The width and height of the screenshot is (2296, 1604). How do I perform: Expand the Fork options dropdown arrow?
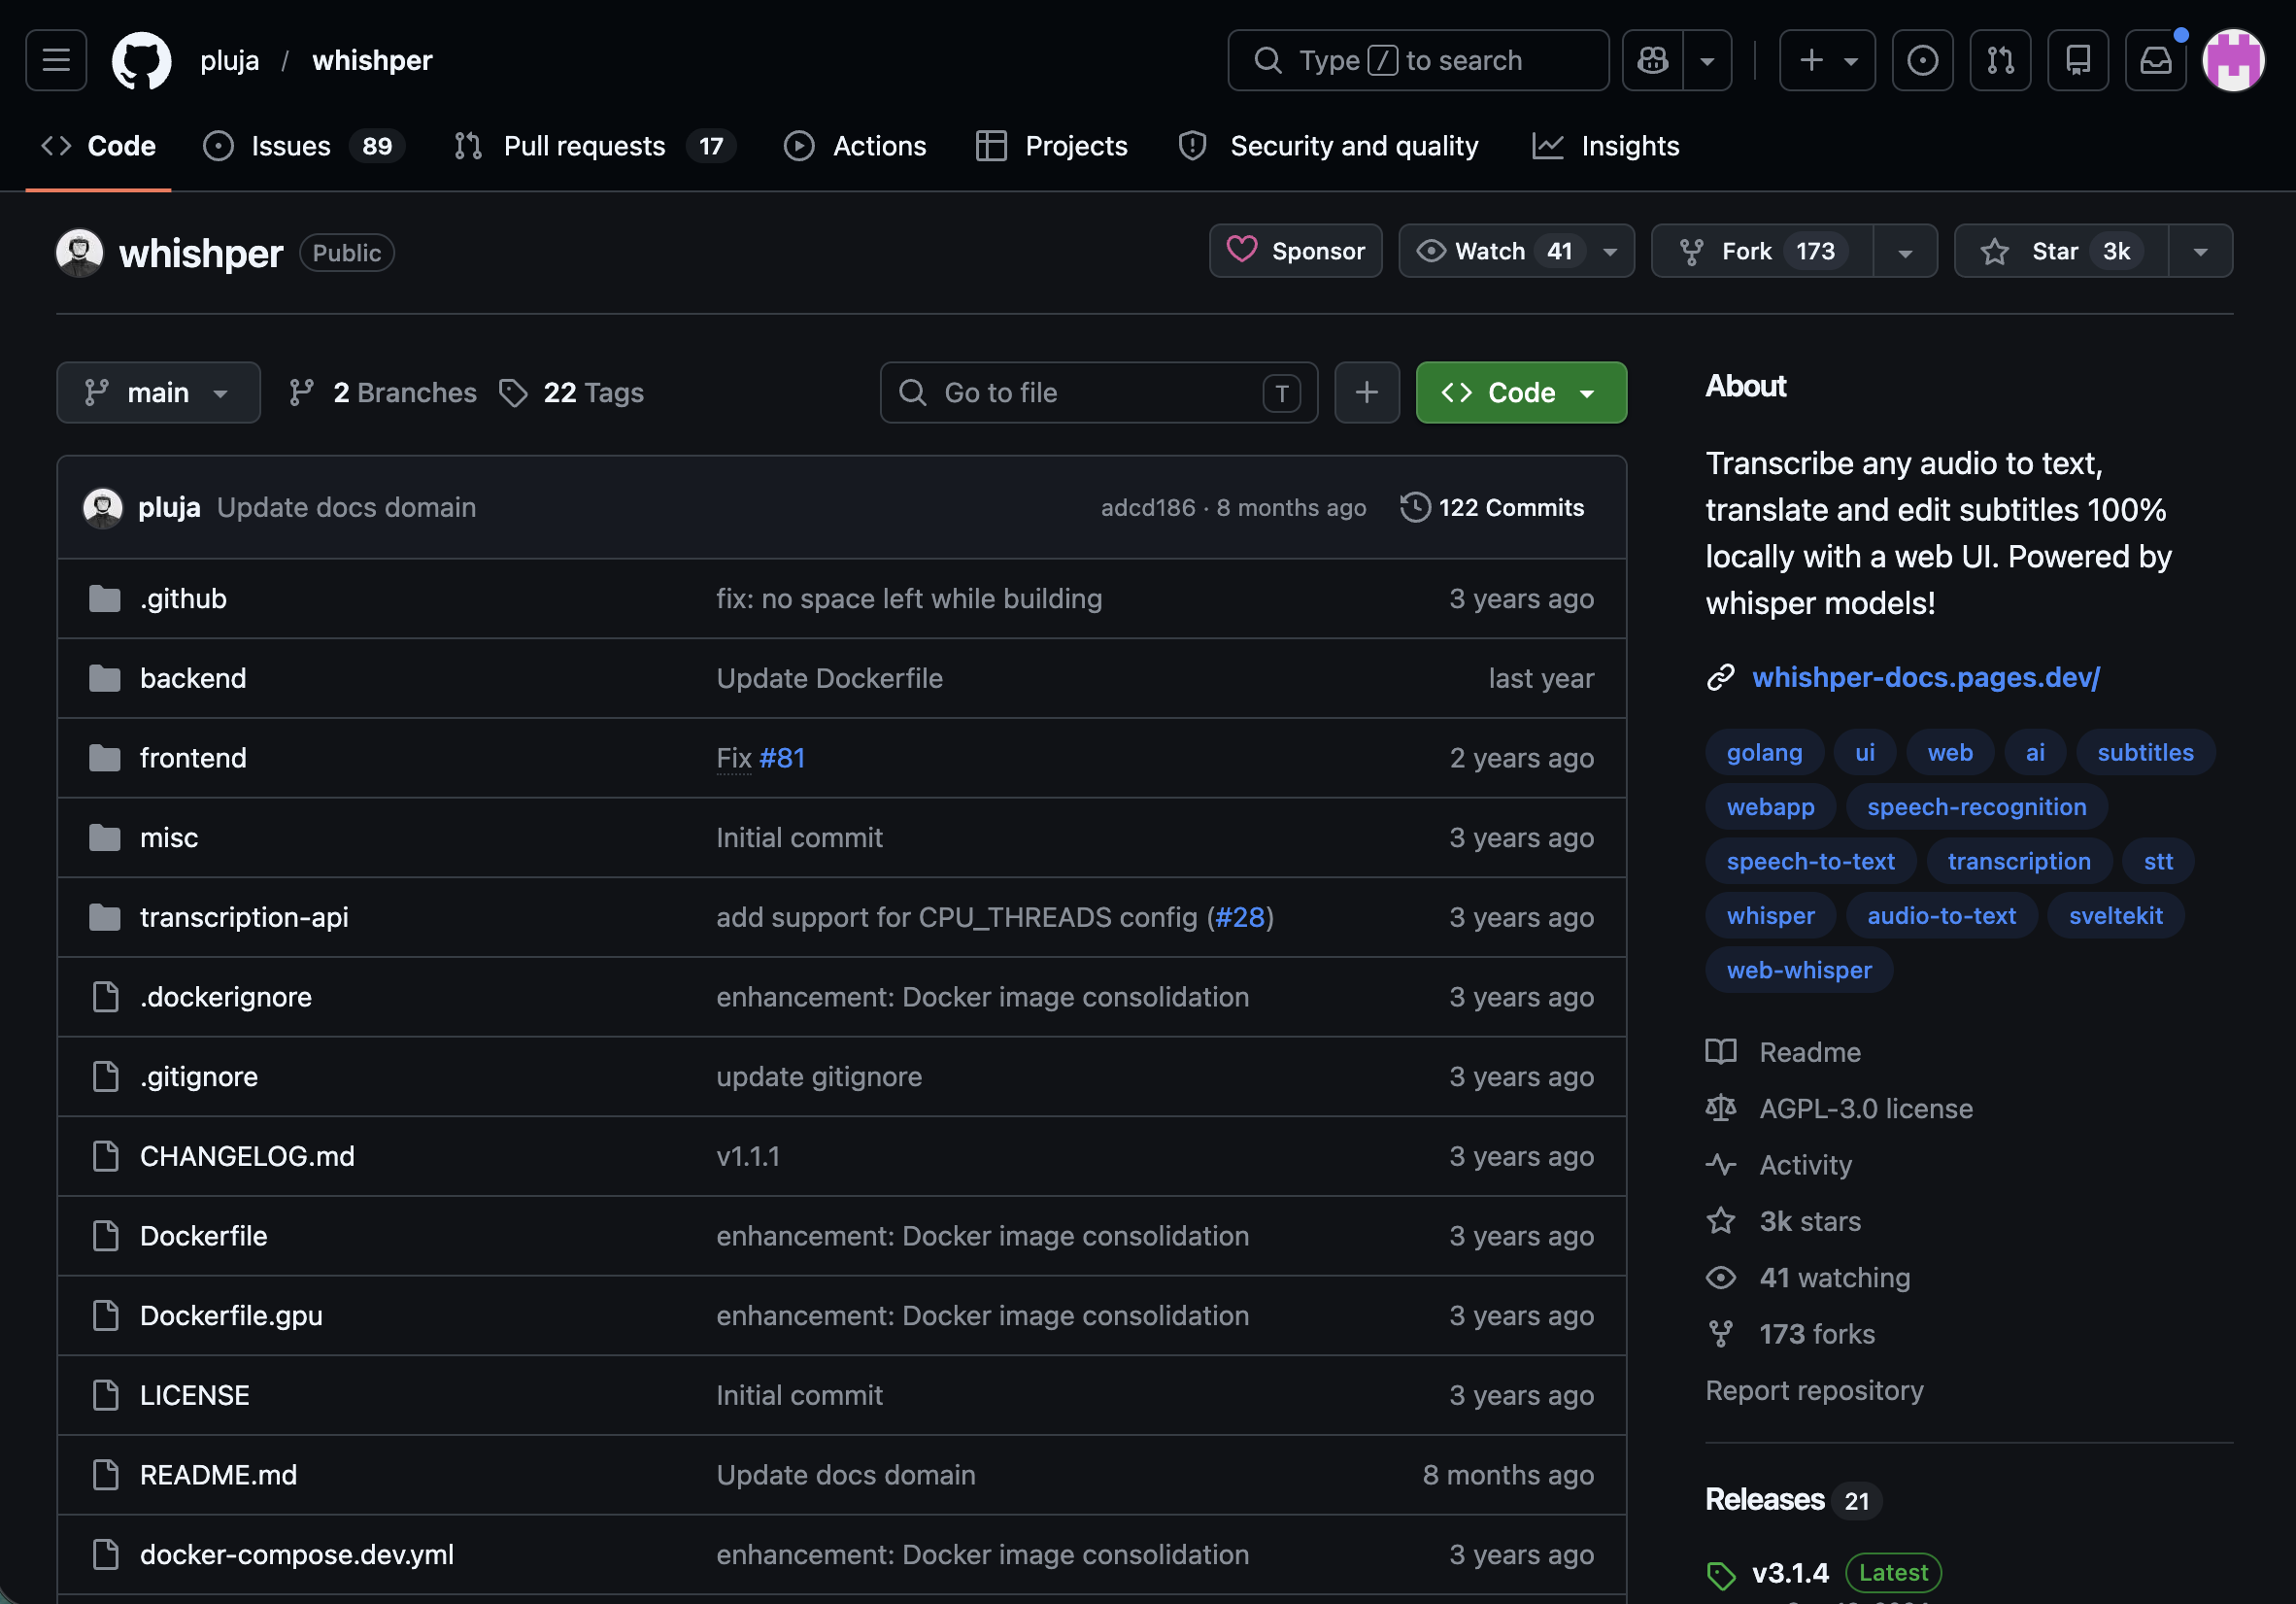(1904, 251)
